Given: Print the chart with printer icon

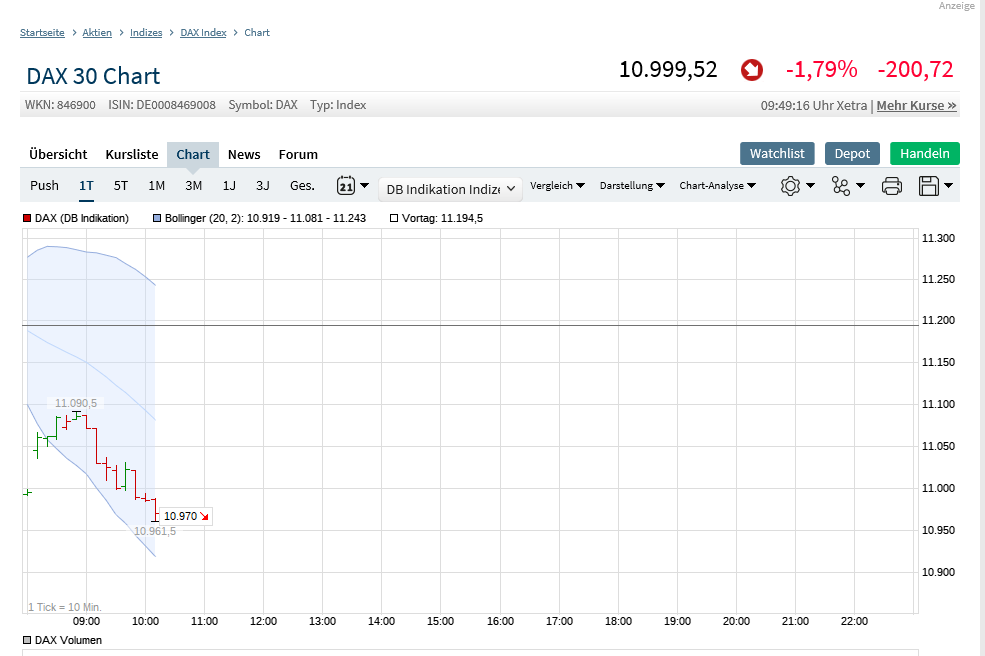Looking at the screenshot, I should [x=891, y=186].
